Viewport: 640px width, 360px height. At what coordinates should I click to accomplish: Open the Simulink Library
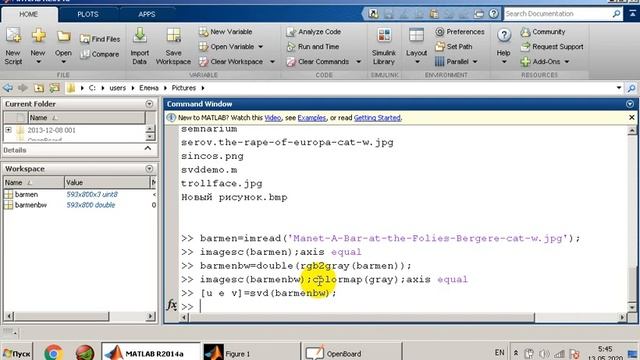tap(384, 47)
